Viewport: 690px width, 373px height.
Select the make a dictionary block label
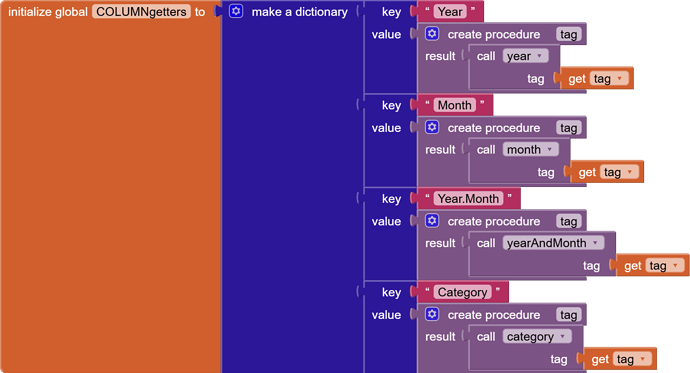click(300, 12)
